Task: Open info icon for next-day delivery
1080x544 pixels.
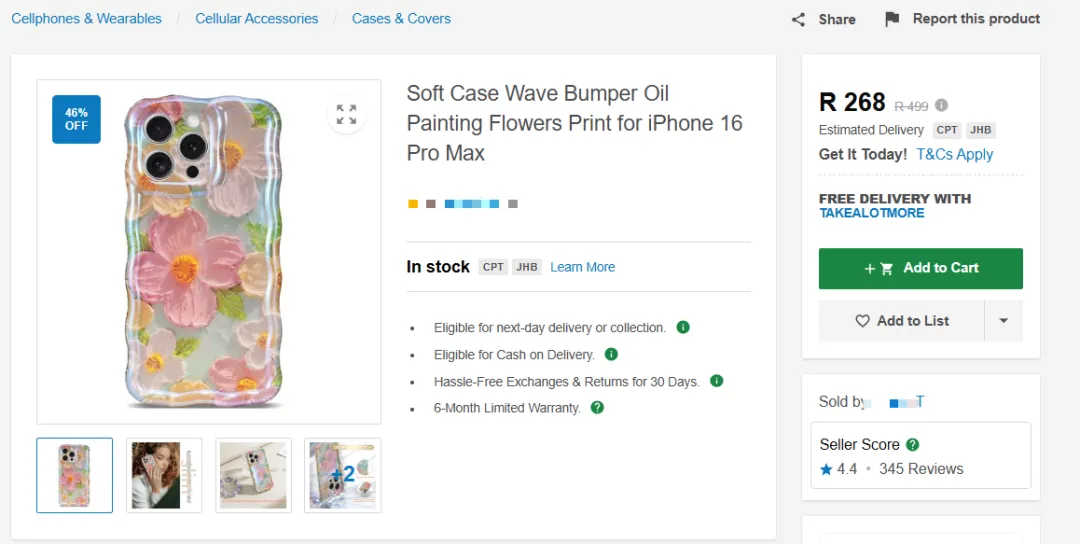Action: 683,327
